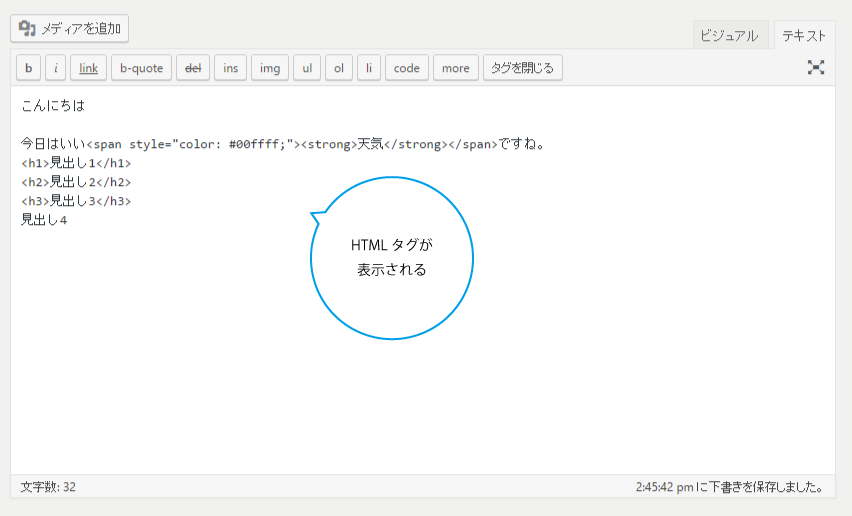This screenshot has height=516, width=852.
Task: Insert an image with img button
Action: point(270,68)
